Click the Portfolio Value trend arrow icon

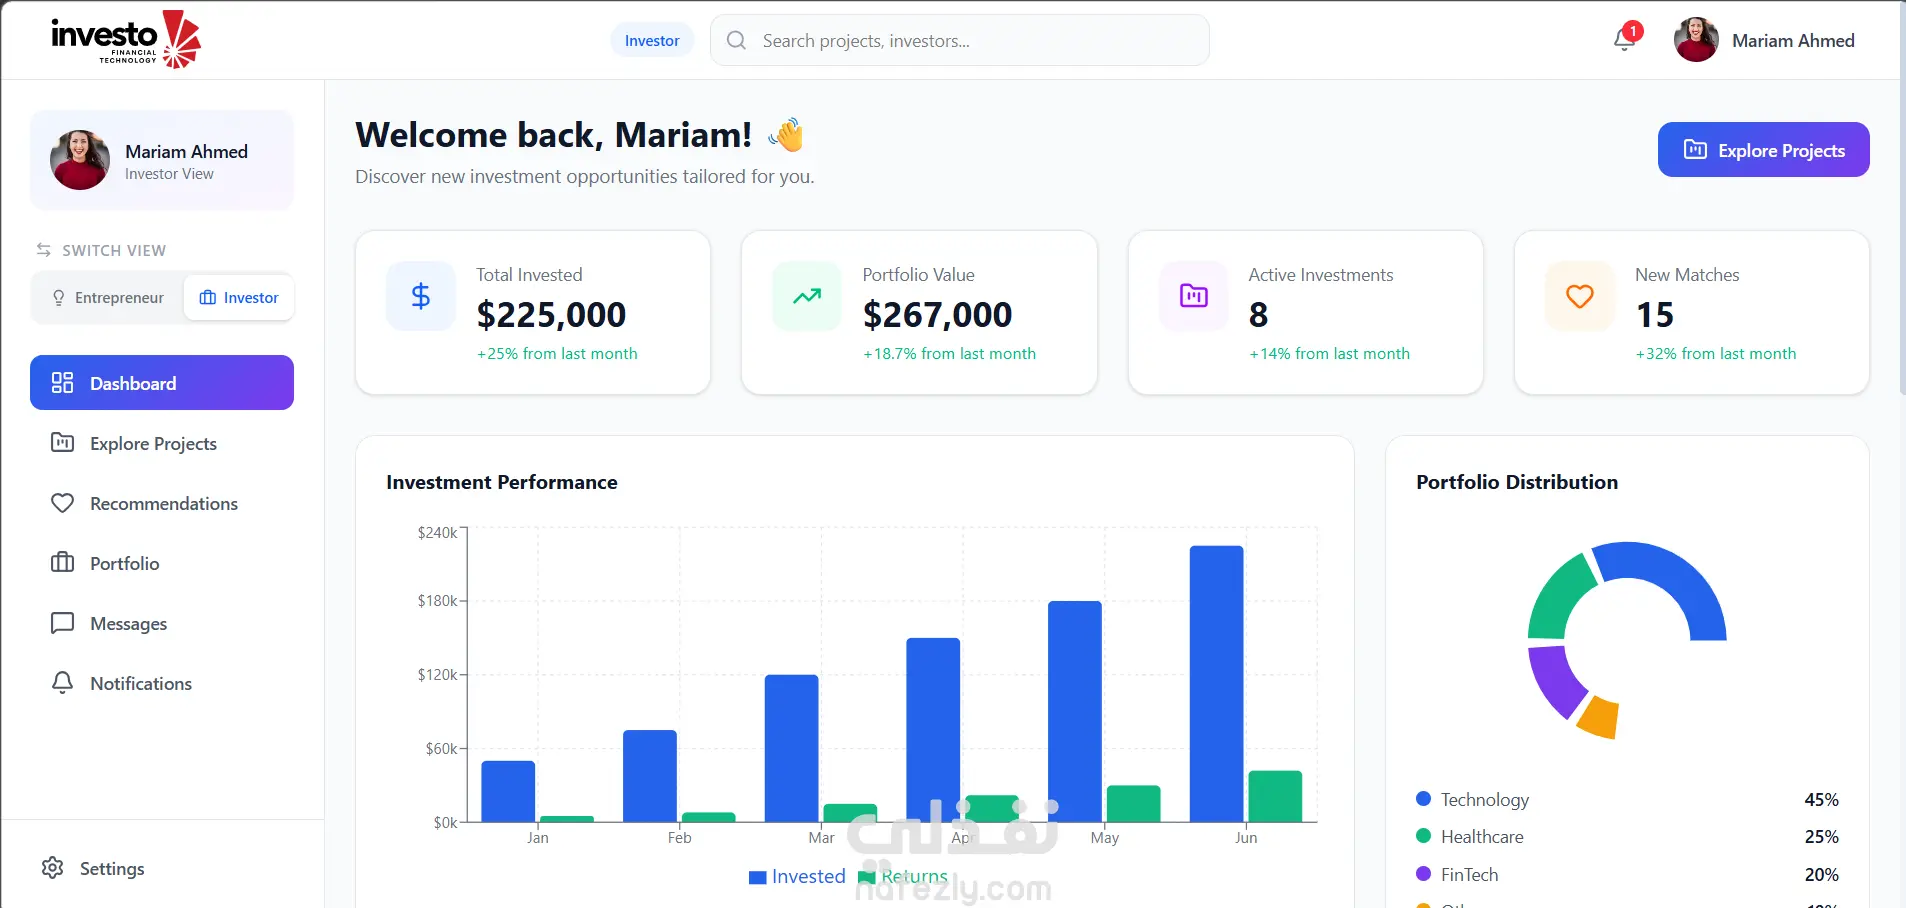(807, 296)
